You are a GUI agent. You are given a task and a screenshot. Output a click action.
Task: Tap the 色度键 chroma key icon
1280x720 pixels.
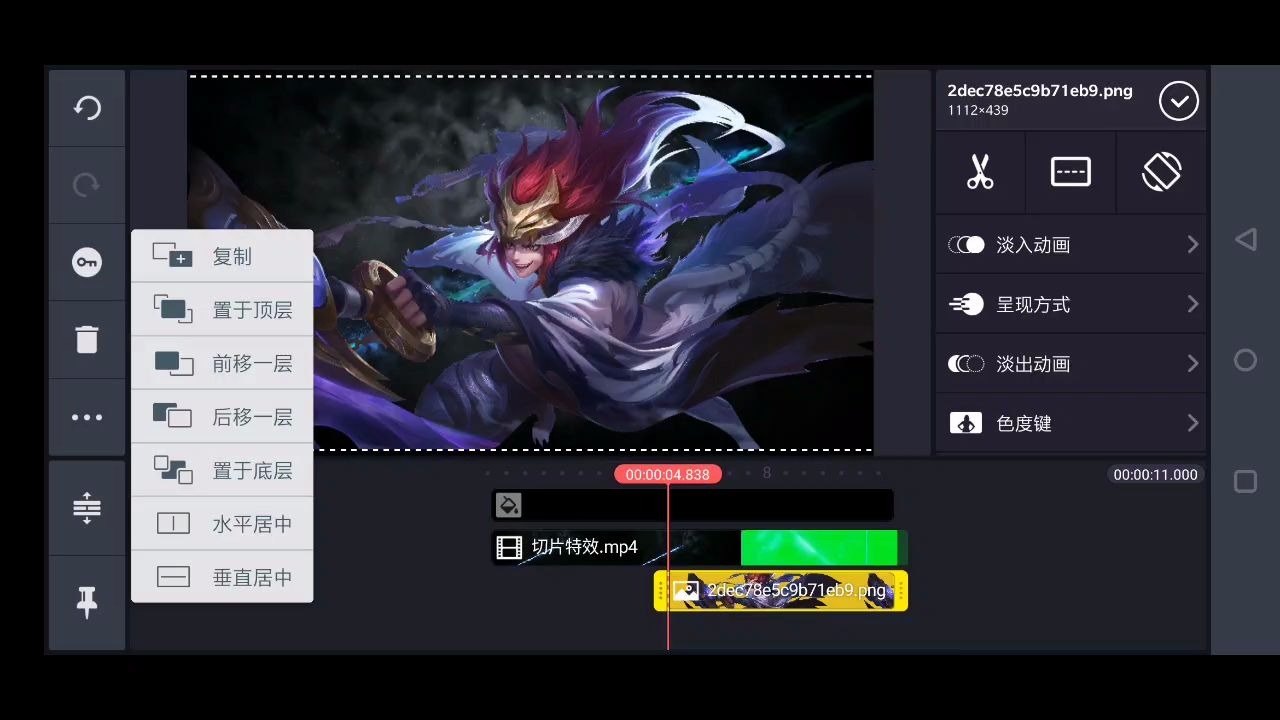pyautogui.click(x=966, y=423)
